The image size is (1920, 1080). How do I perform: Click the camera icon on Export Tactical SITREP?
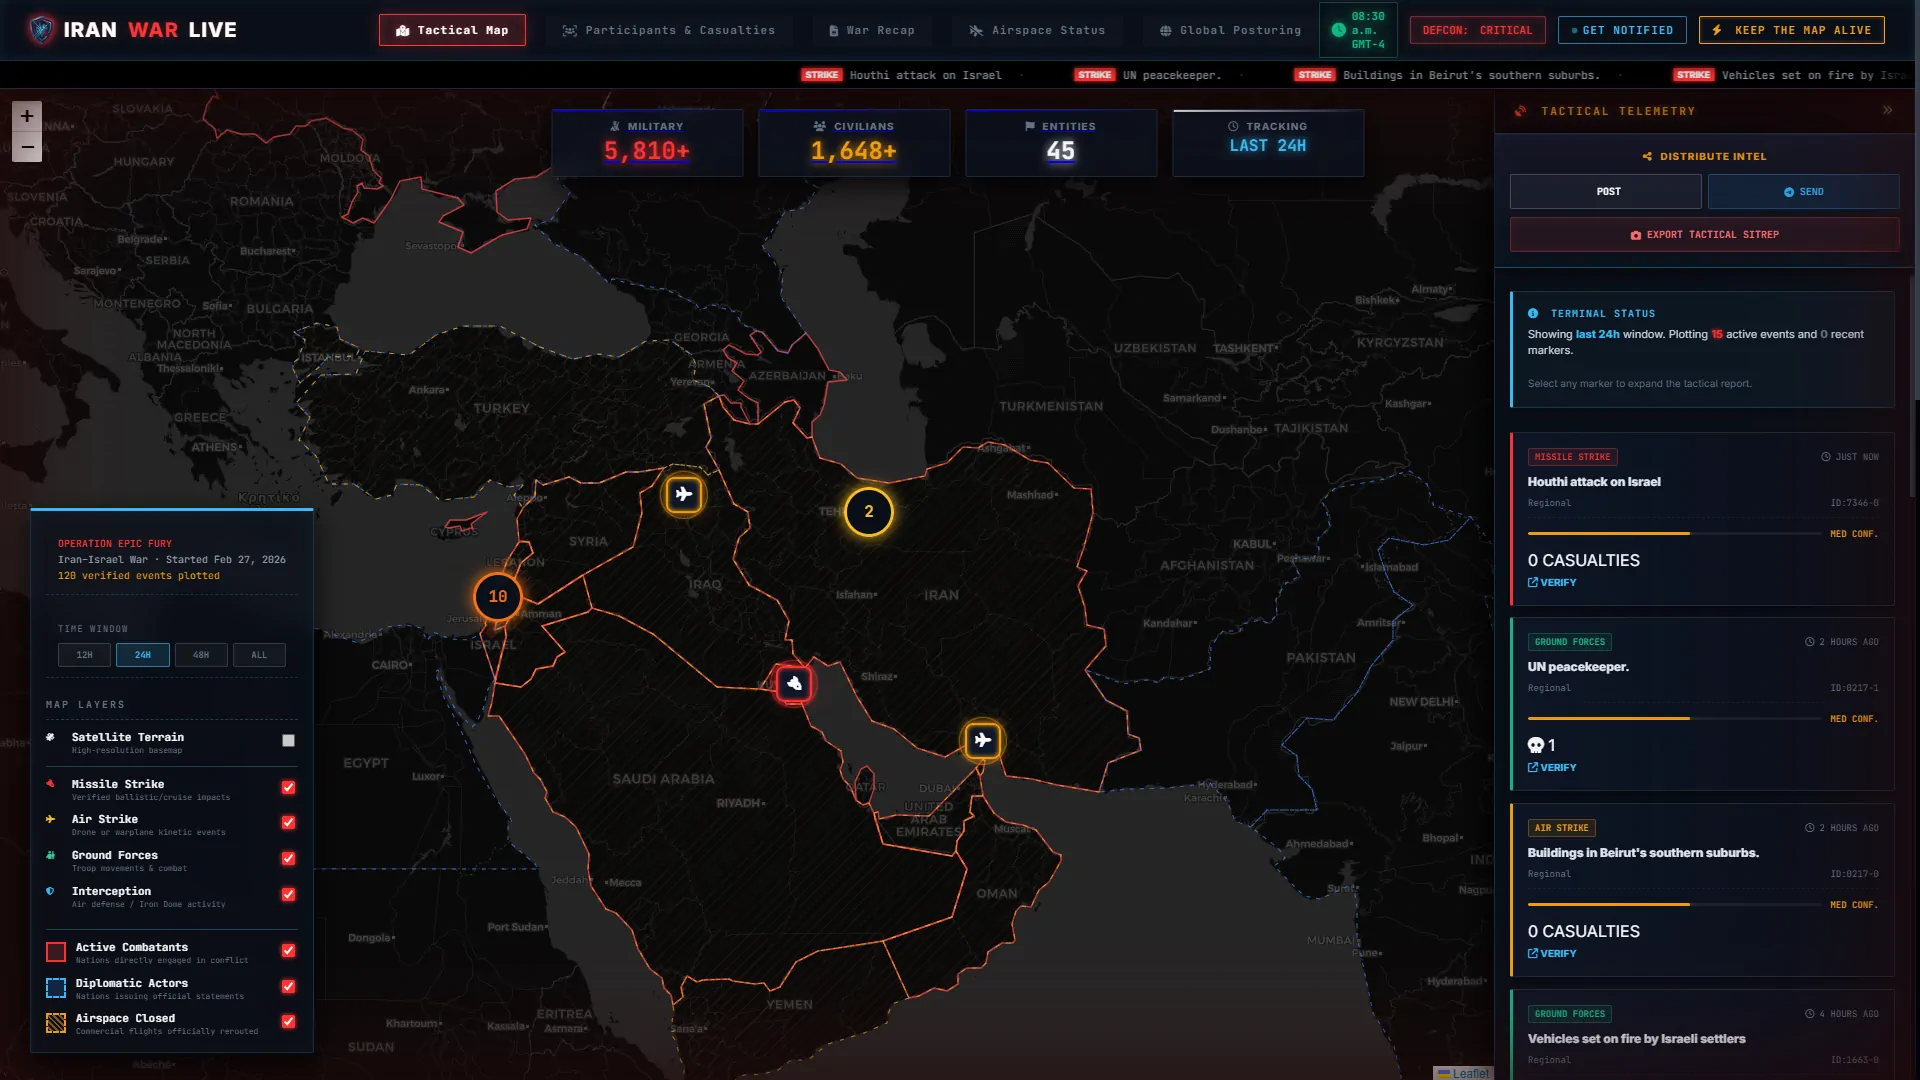tap(1636, 234)
